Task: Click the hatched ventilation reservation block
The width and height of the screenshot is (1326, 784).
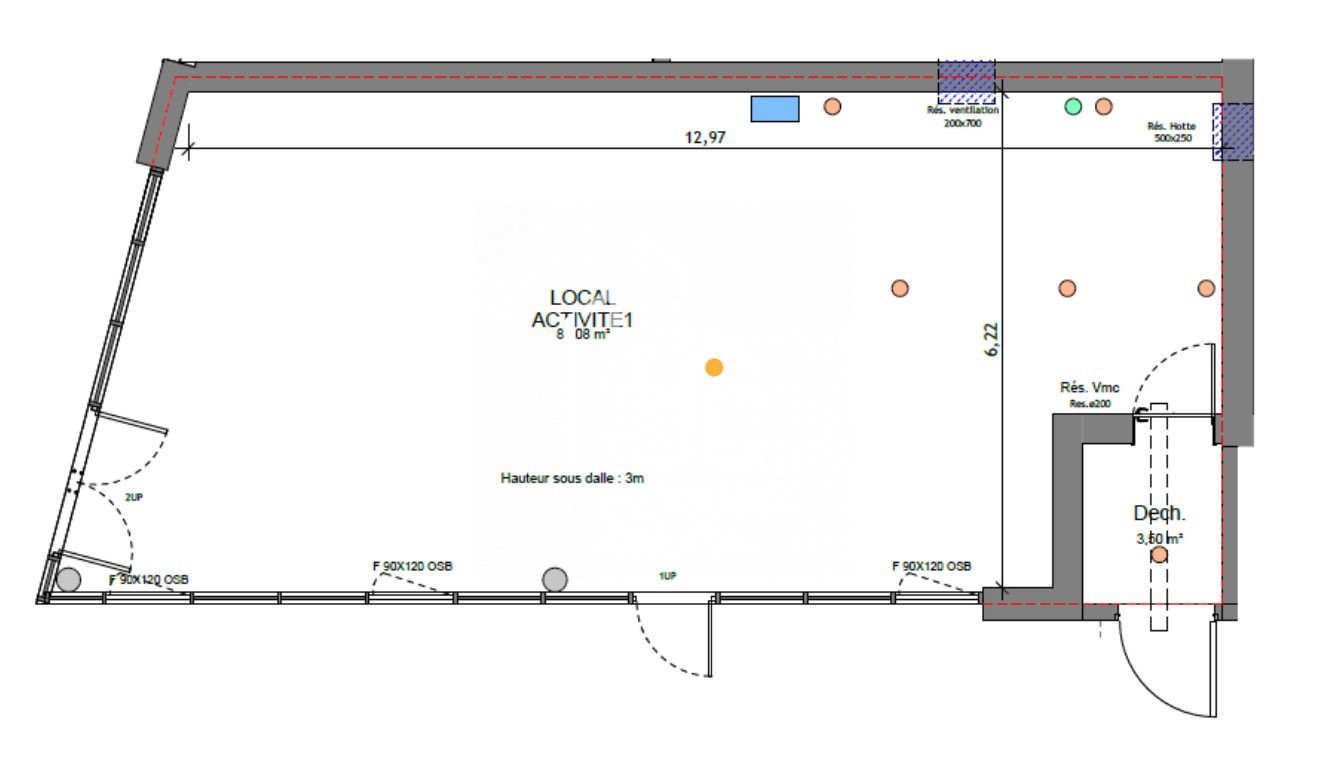Action: 966,82
